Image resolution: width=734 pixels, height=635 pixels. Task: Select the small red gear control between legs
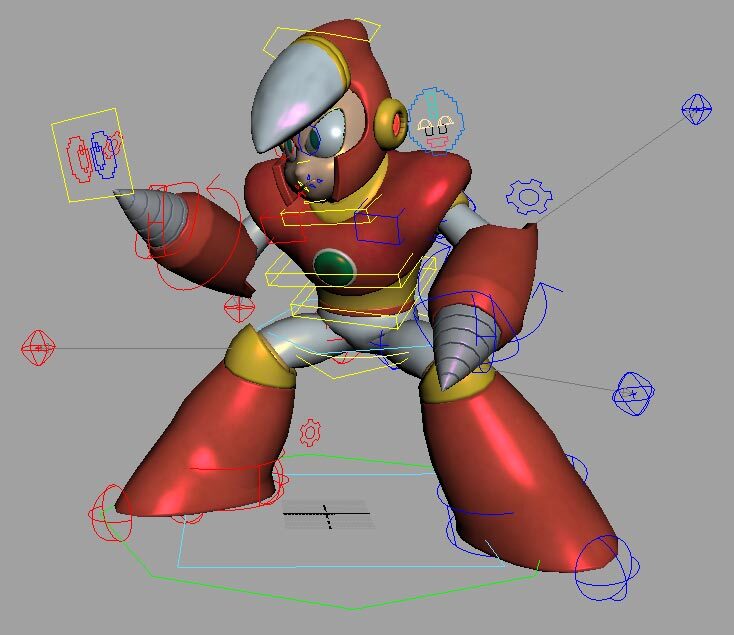(x=309, y=432)
